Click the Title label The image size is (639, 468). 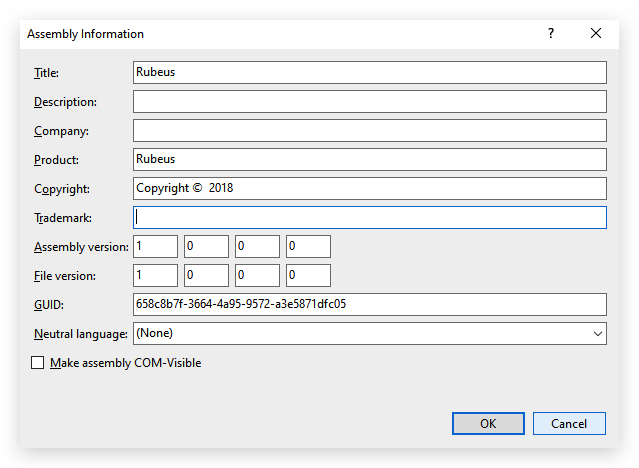click(46, 73)
